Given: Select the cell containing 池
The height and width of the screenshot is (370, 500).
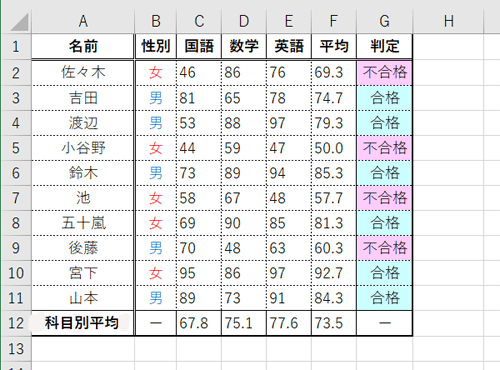Looking at the screenshot, I should 83,198.
